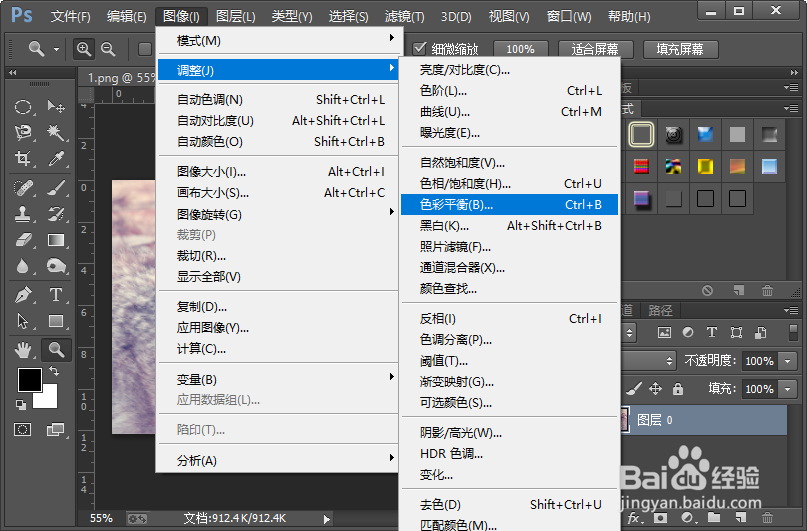
Task: Select the Path Selection tool
Action: pyautogui.click(x=23, y=321)
